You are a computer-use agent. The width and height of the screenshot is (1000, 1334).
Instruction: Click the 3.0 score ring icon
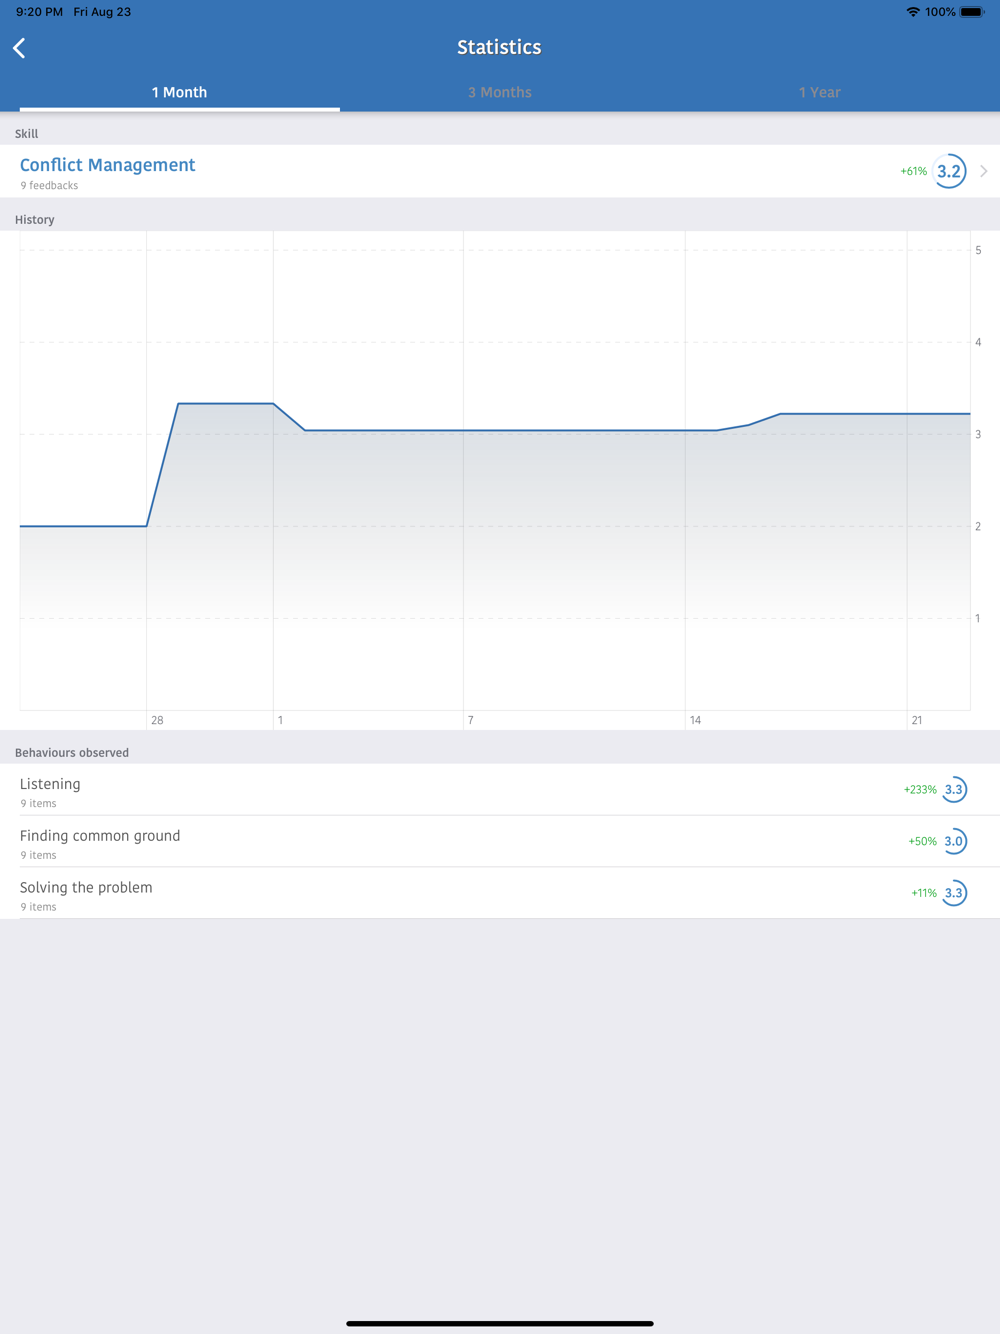pyautogui.click(x=954, y=842)
